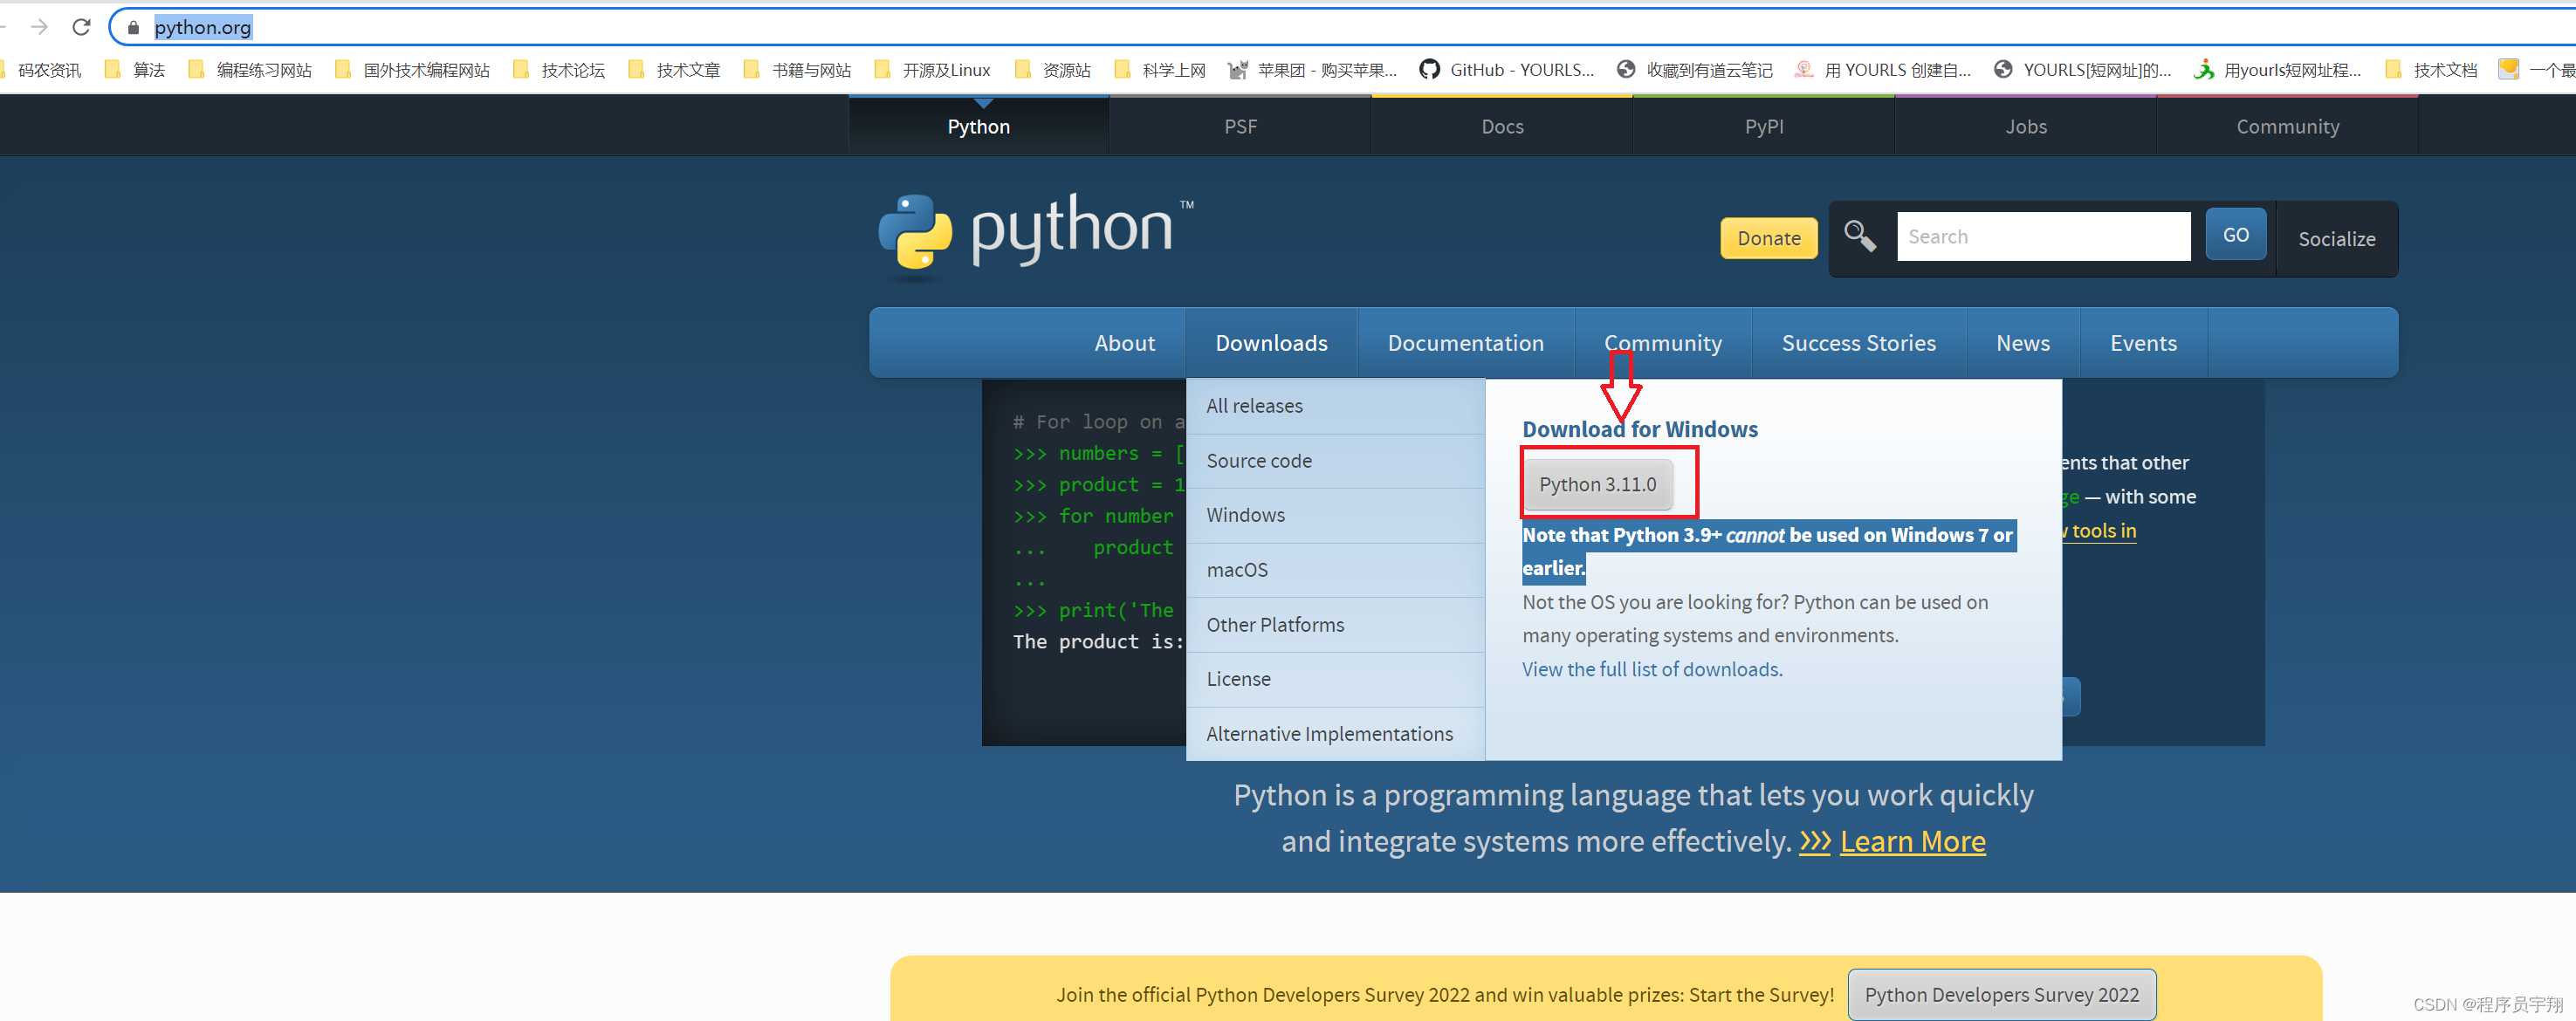Viewport: 2576px width, 1021px height.
Task: Open the GitHub - YOURLS bookmark
Action: coord(1507,70)
